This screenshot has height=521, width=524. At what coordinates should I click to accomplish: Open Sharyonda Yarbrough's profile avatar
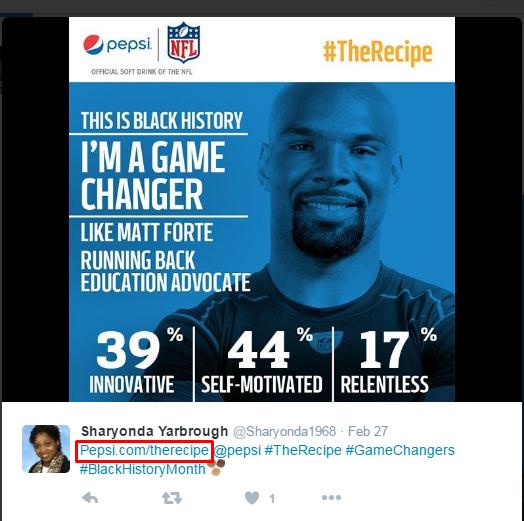[46, 449]
